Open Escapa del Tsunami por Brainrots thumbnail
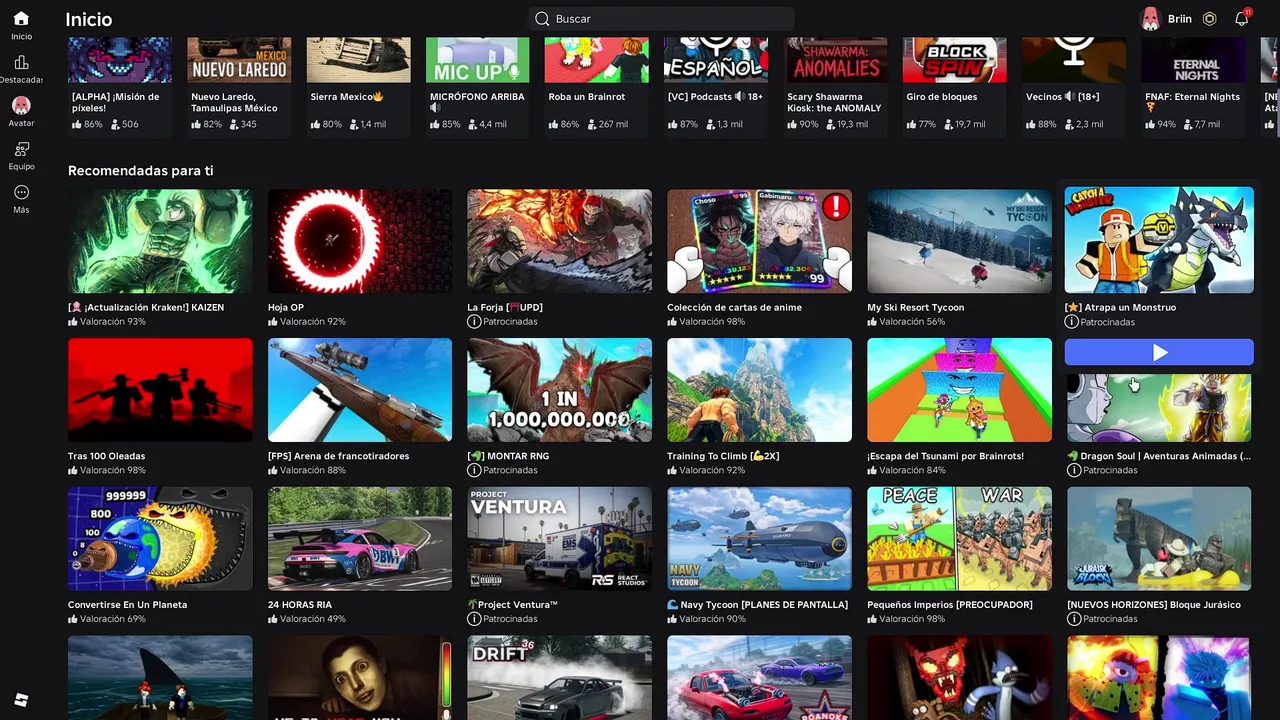Viewport: 1280px width, 720px height. (x=959, y=390)
